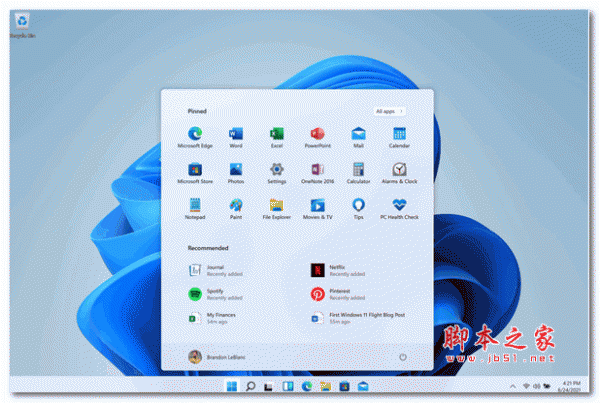Open Brandon LeBlanc user account menu
600x403 pixels.
coord(215,356)
